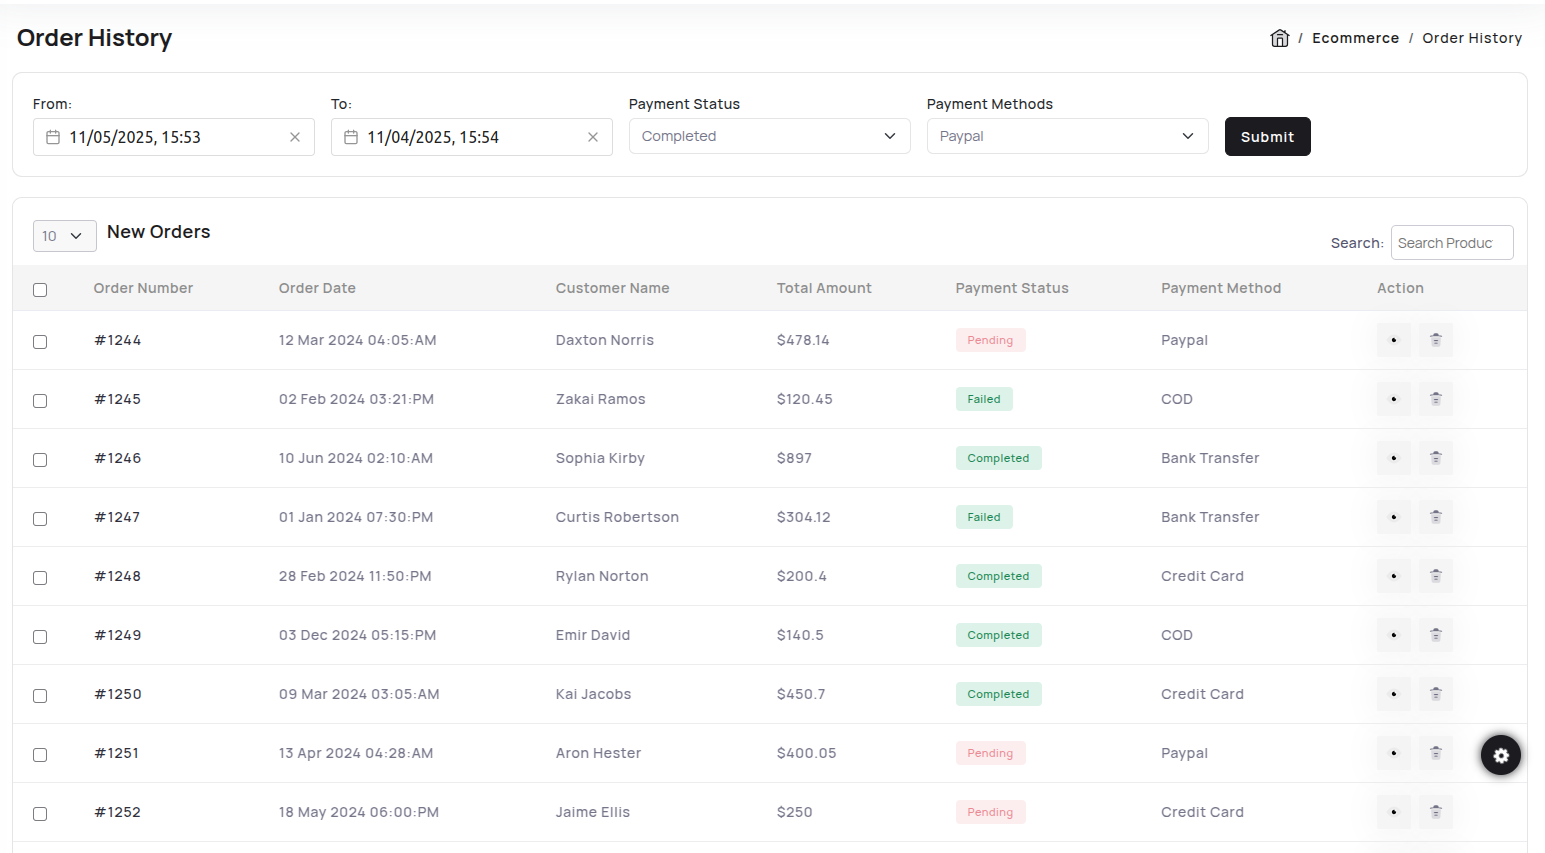Sort by the Total Amount column header
The image size is (1545, 853).
pos(824,288)
